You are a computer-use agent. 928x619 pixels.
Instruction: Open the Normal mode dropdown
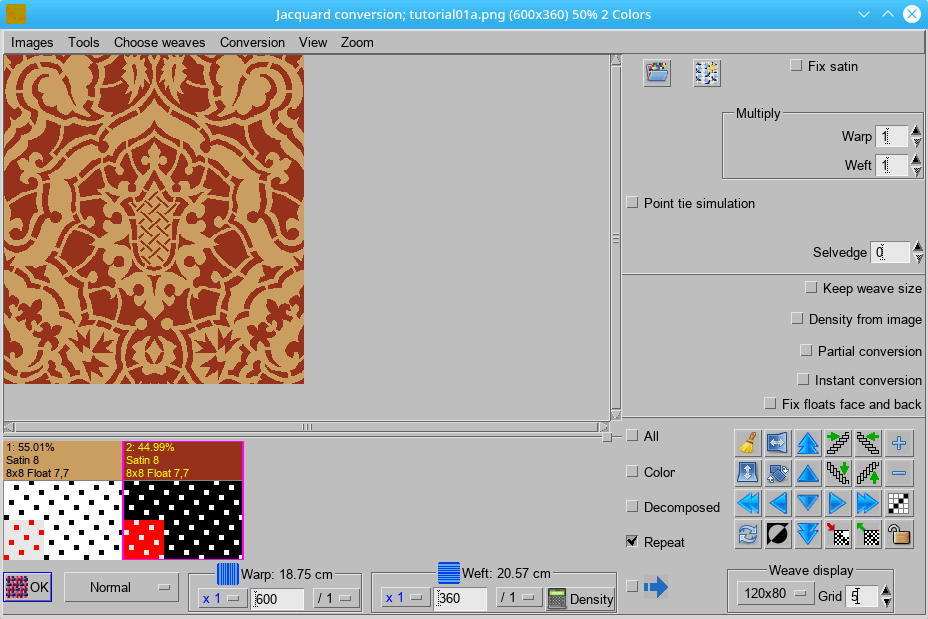[x=121, y=587]
